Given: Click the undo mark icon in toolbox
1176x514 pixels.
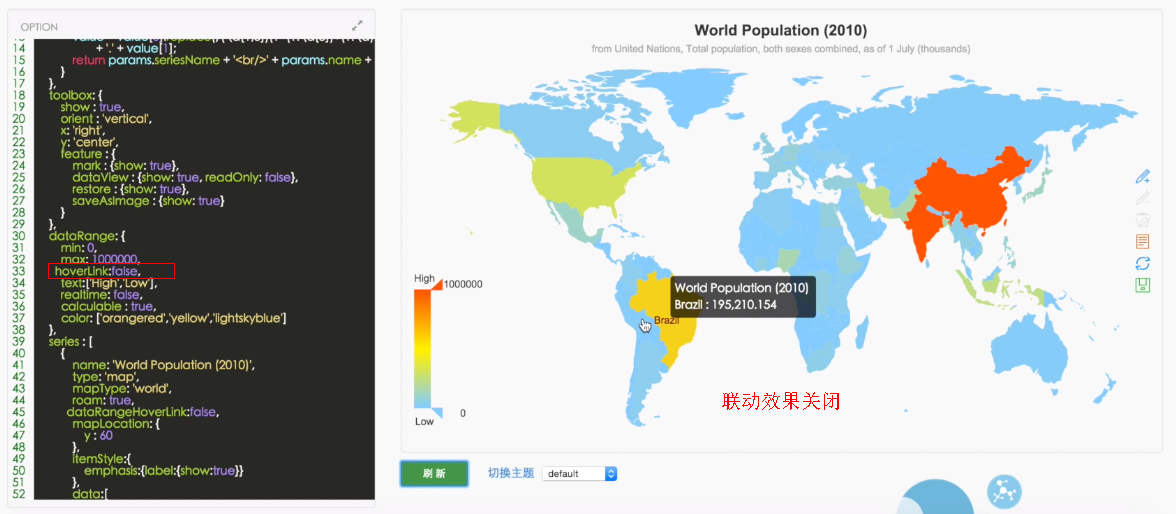Looking at the screenshot, I should [1143, 198].
